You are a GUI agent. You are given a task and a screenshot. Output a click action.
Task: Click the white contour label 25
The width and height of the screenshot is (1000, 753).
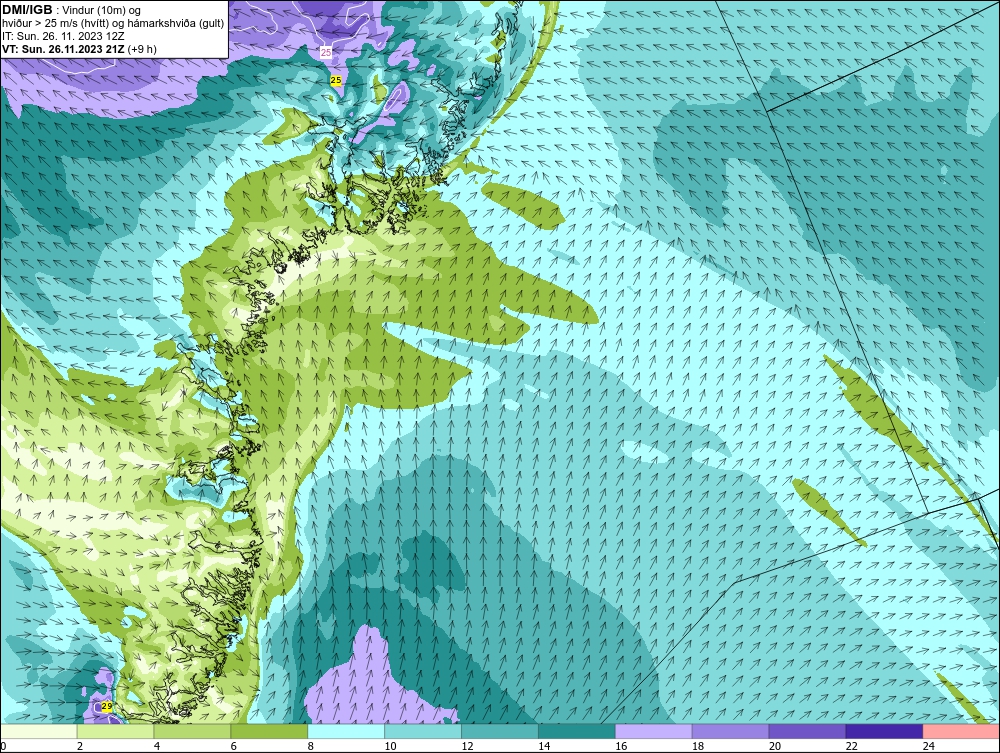click(x=326, y=52)
